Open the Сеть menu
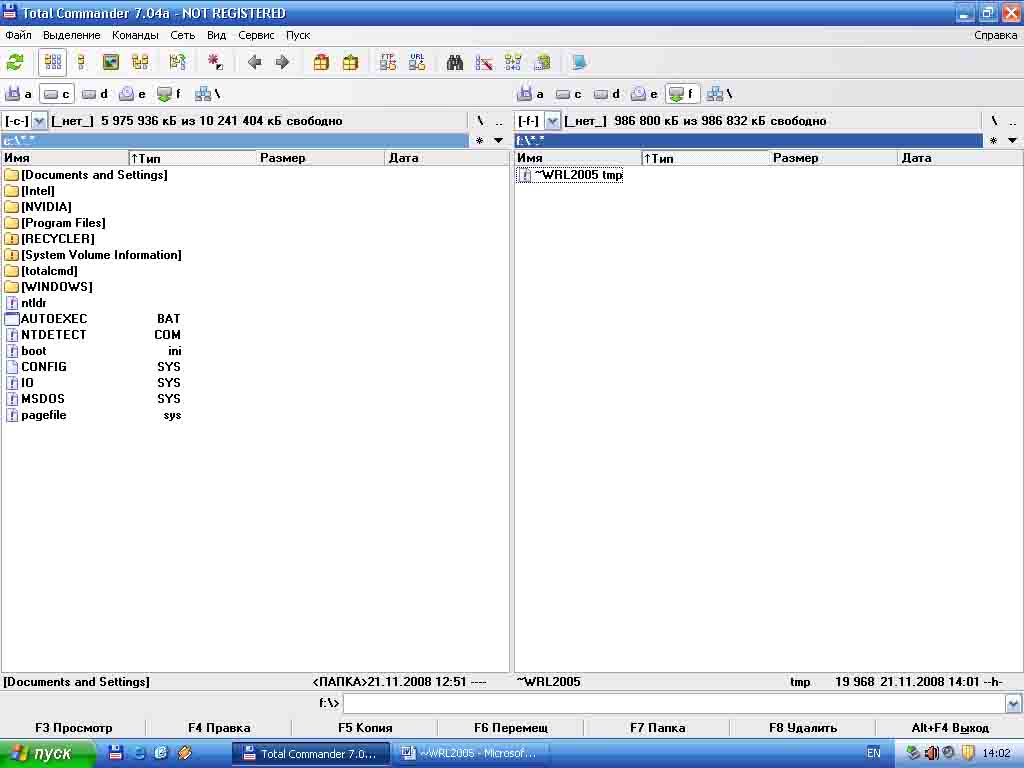Screen dimensions: 1024x768 pos(183,35)
